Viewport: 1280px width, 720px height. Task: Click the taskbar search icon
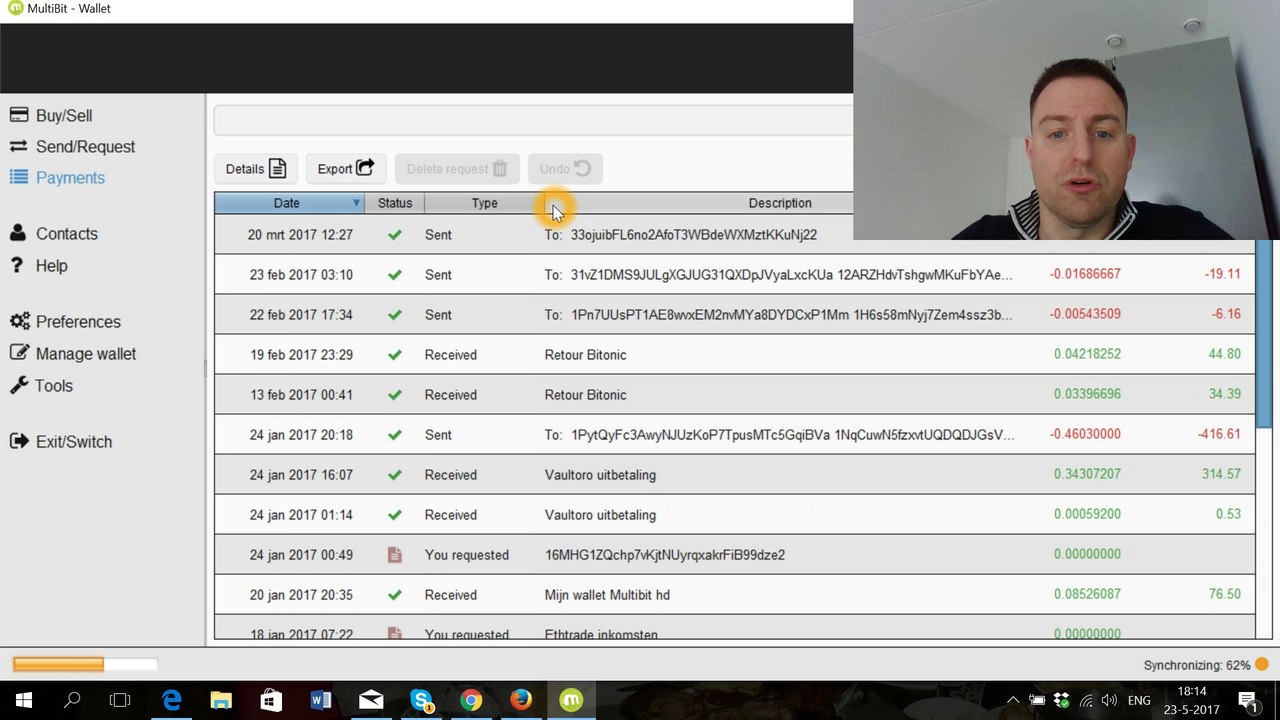click(72, 700)
